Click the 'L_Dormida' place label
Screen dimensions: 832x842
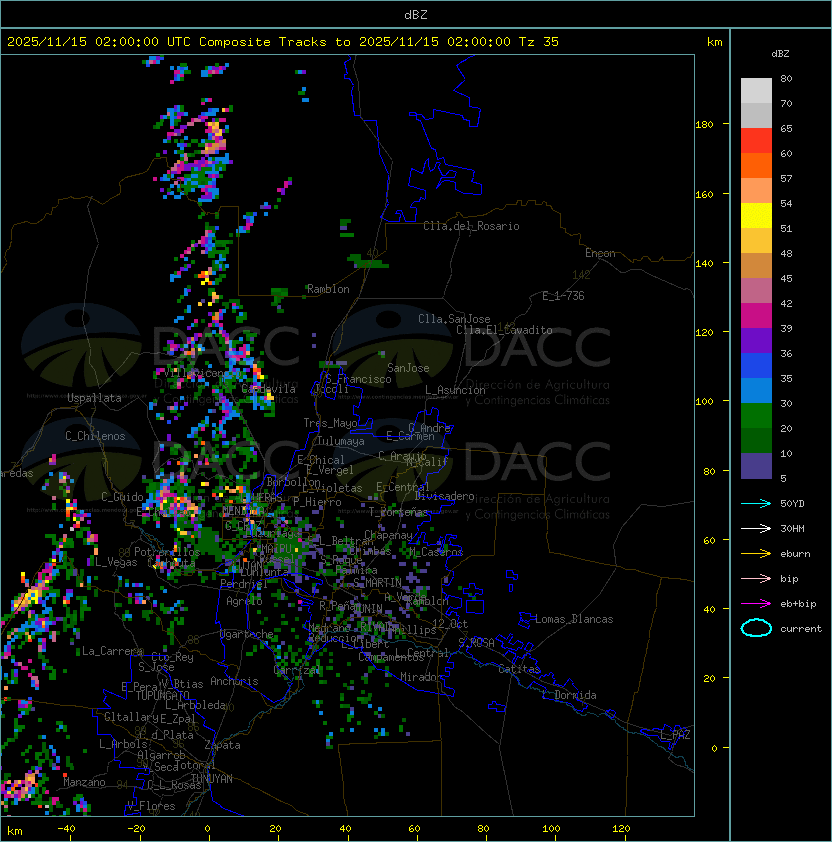569,695
